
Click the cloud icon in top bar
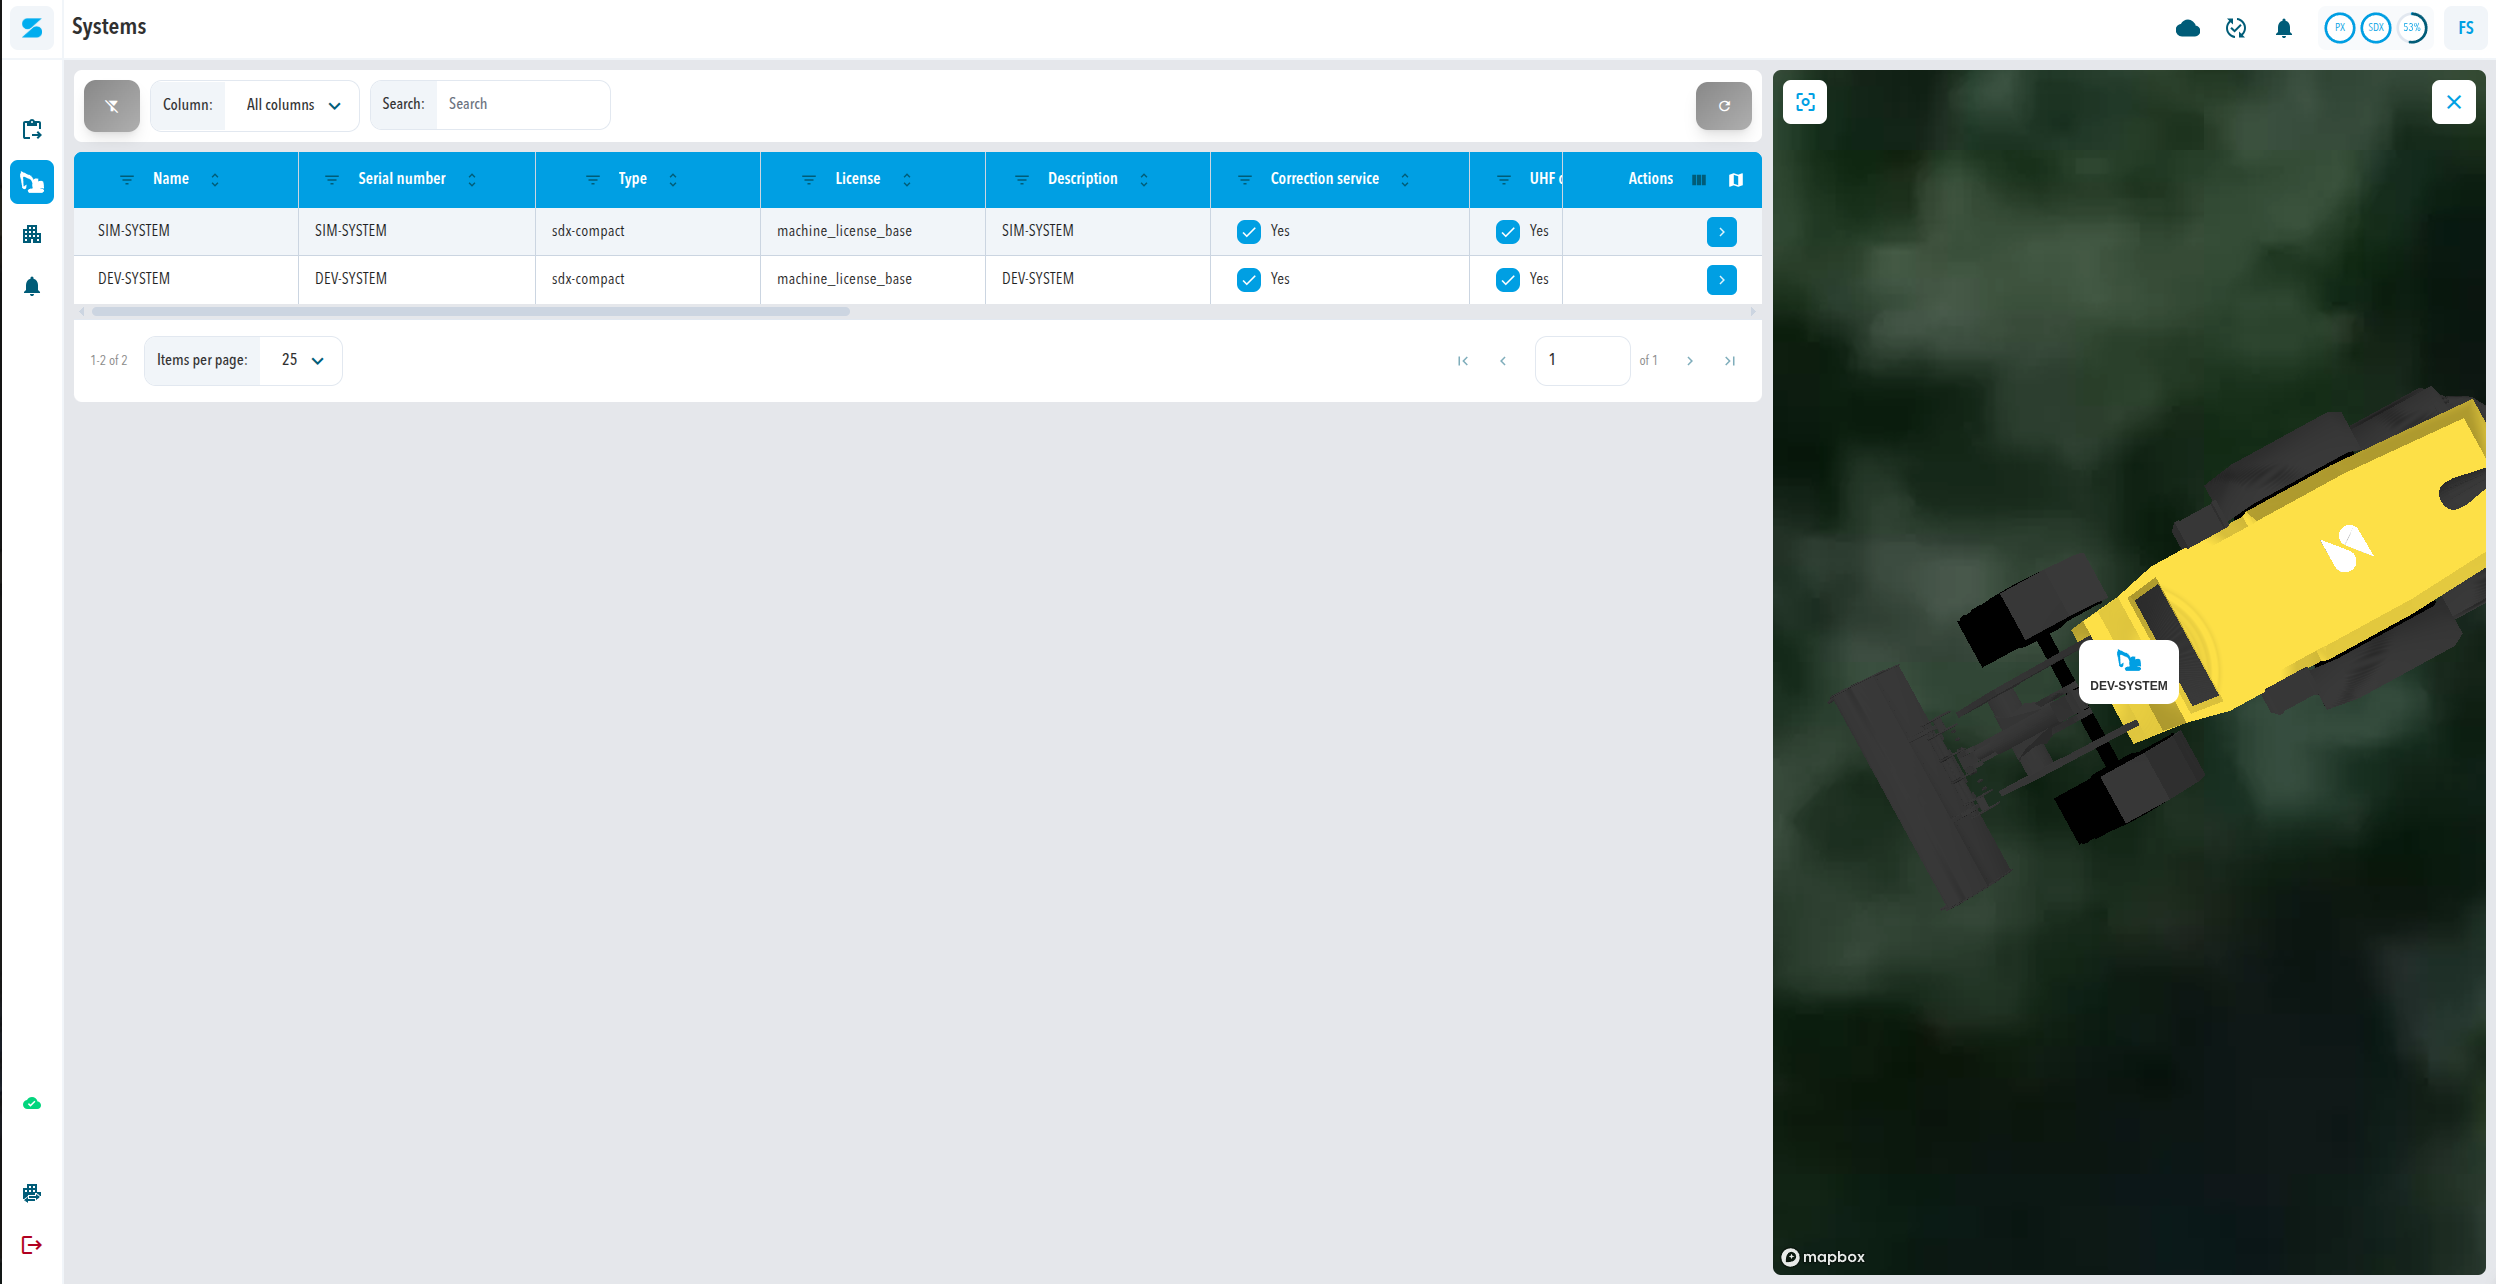pyautogui.click(x=2188, y=28)
